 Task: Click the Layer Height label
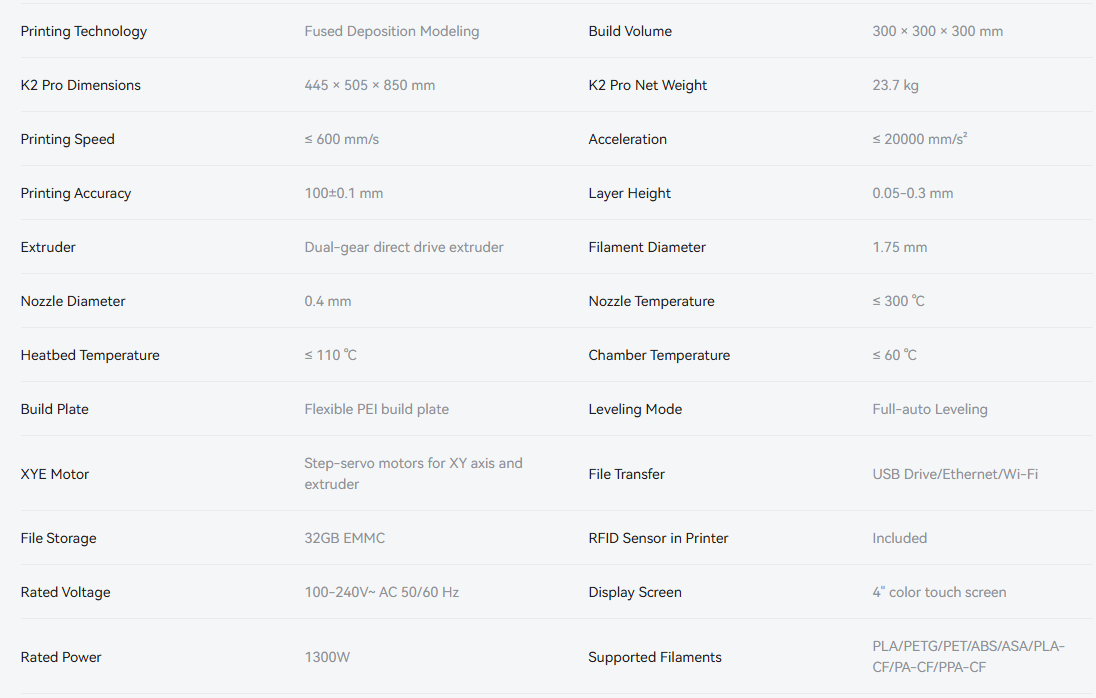(x=629, y=193)
